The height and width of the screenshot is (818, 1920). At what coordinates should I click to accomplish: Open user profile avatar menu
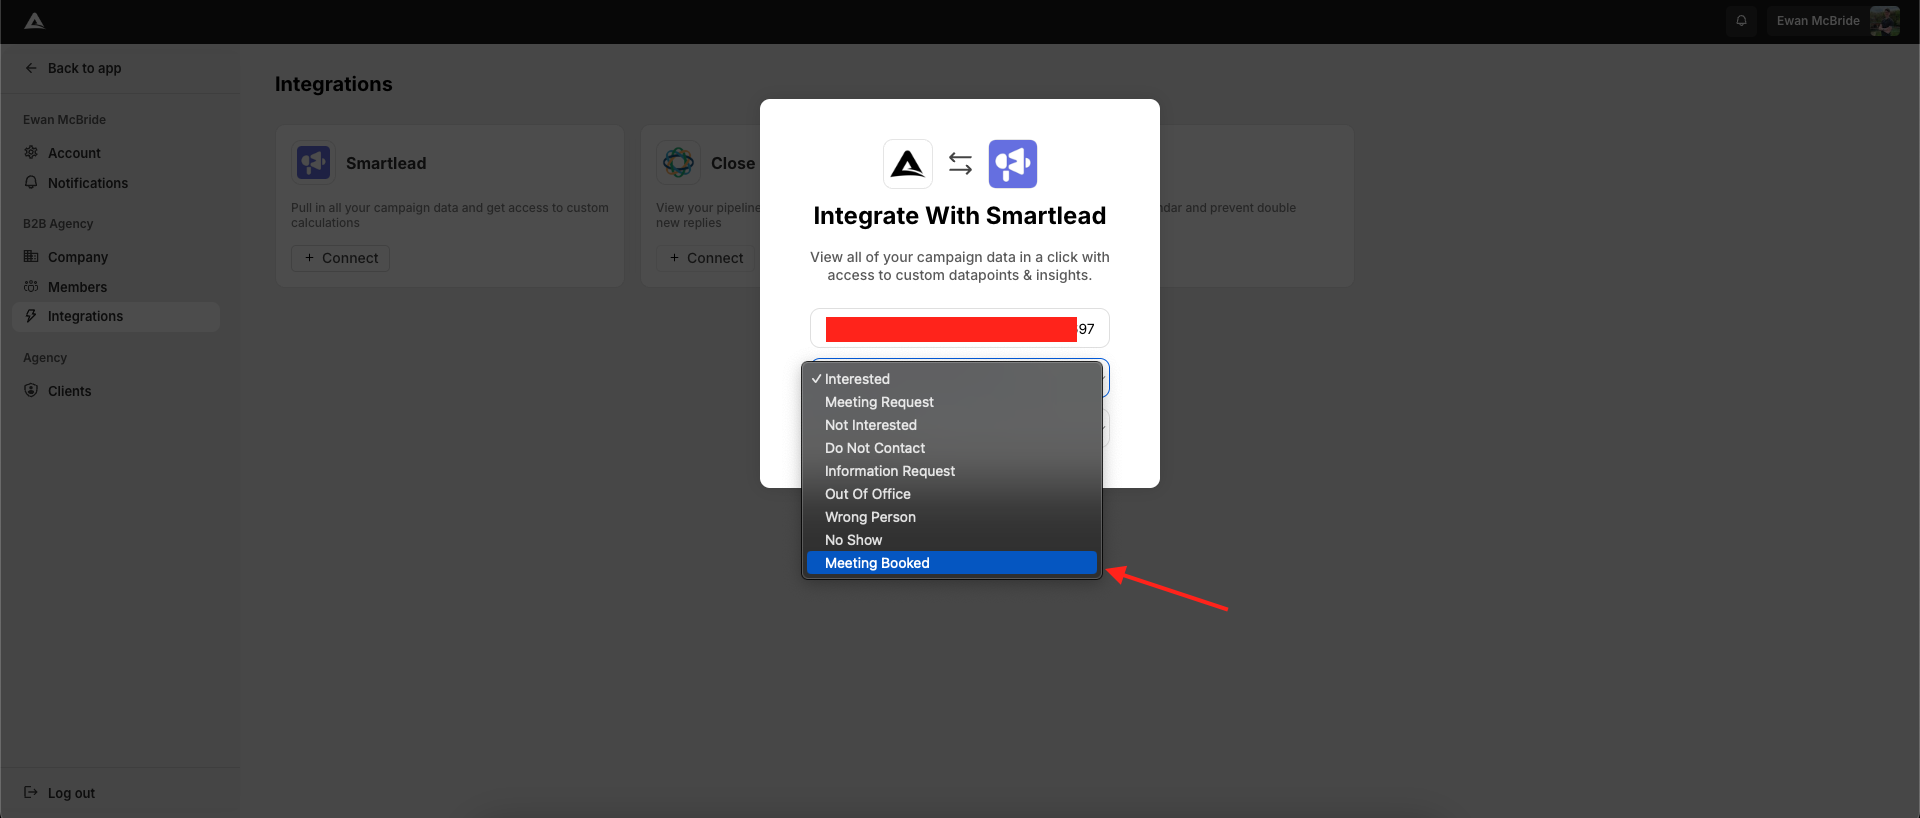1884,21
